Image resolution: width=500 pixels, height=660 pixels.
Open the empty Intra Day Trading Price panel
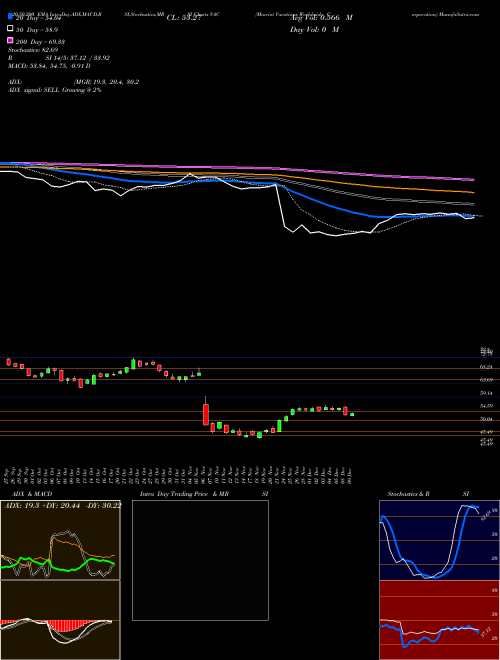pos(200,560)
